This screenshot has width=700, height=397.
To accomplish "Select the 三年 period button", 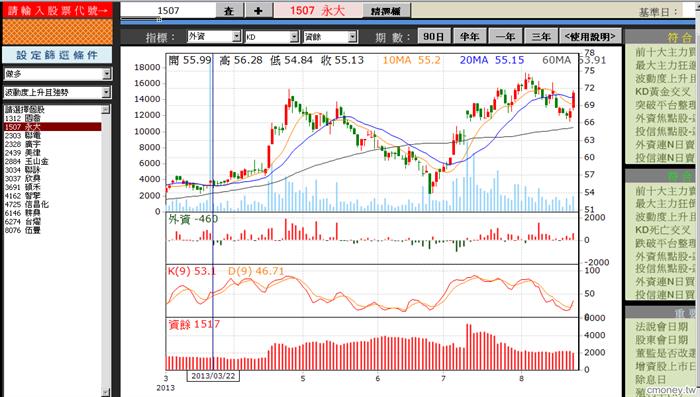I will point(541,37).
